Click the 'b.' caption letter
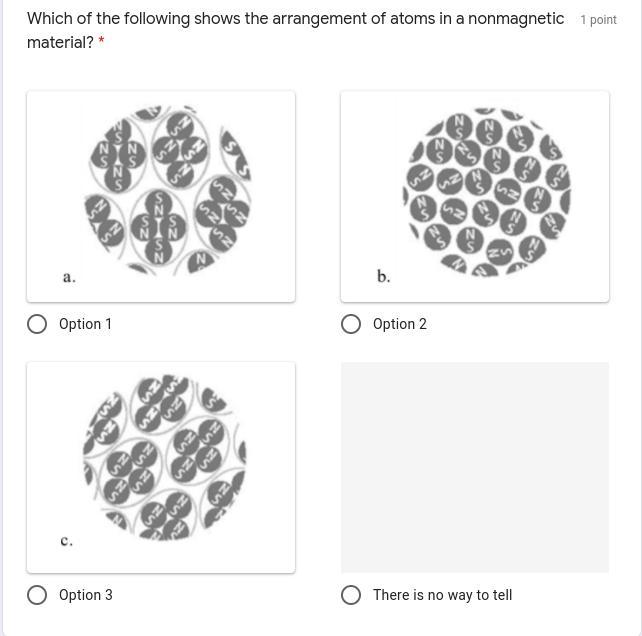 click(384, 276)
